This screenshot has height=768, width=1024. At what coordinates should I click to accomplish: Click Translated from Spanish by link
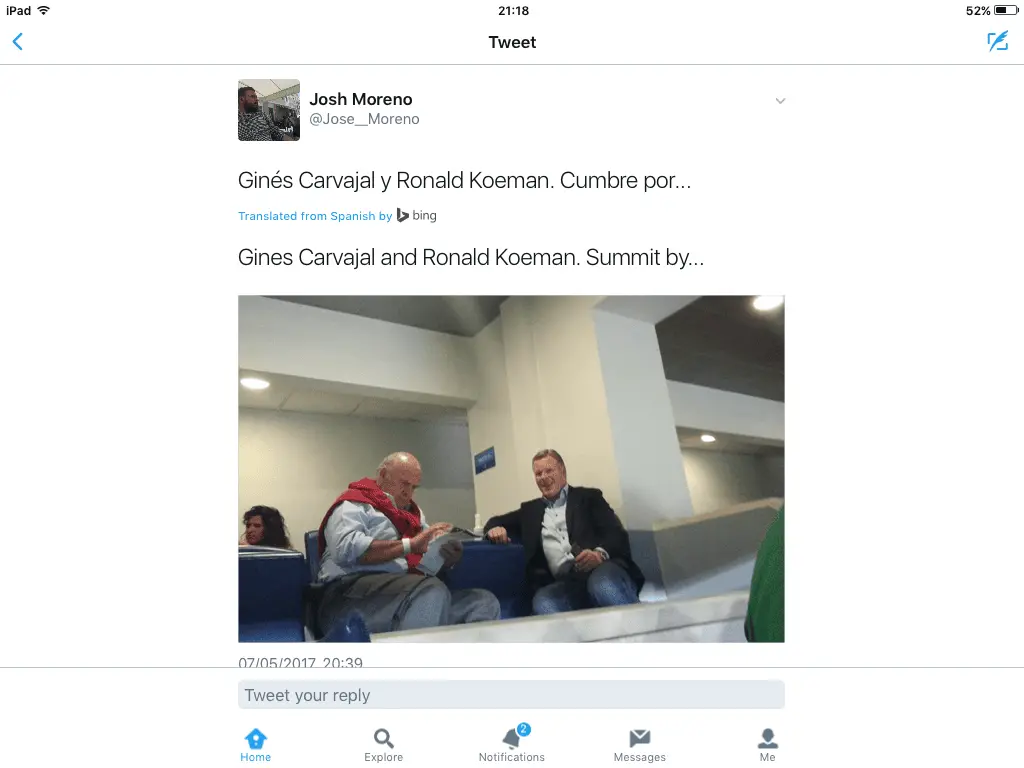315,216
